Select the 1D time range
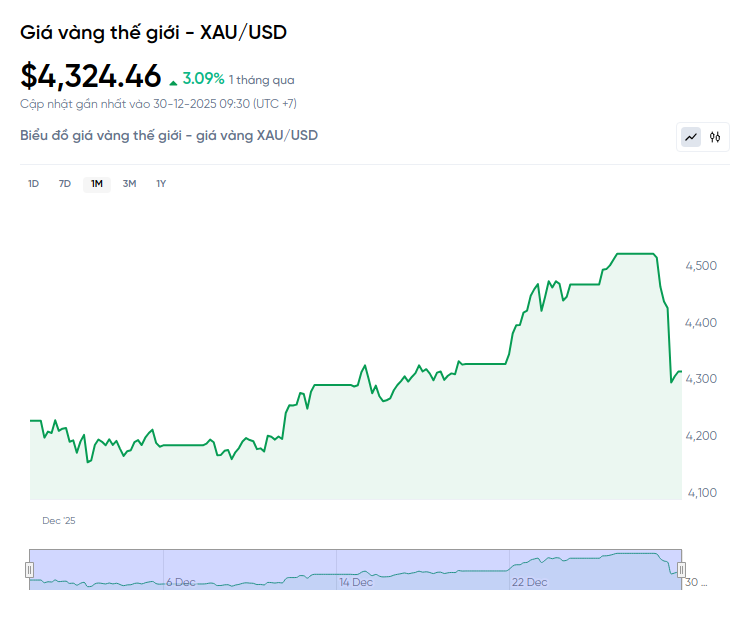The width and height of the screenshot is (750, 634). click(x=33, y=184)
